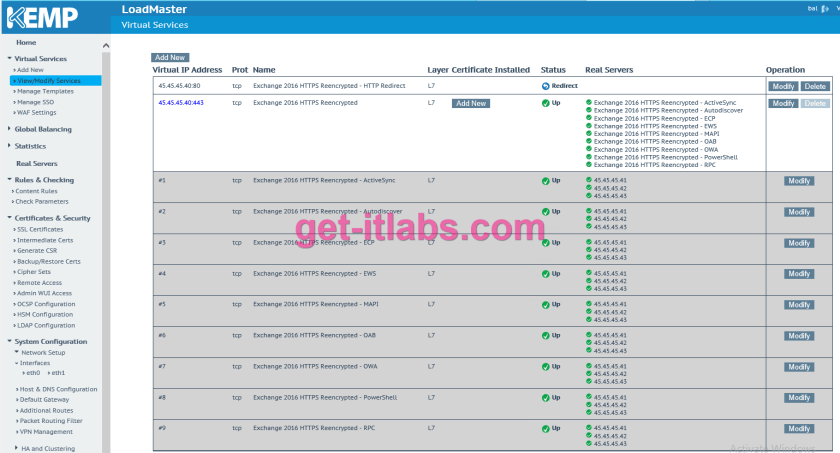This screenshot has height=453, width=840.
Task: Open Manage SSO page
Action: click(35, 102)
